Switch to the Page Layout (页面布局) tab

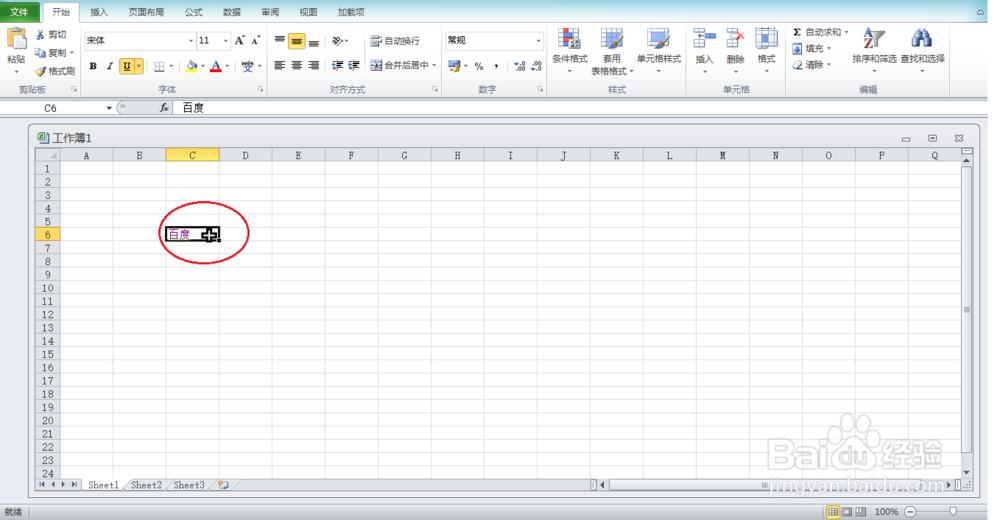(x=146, y=12)
